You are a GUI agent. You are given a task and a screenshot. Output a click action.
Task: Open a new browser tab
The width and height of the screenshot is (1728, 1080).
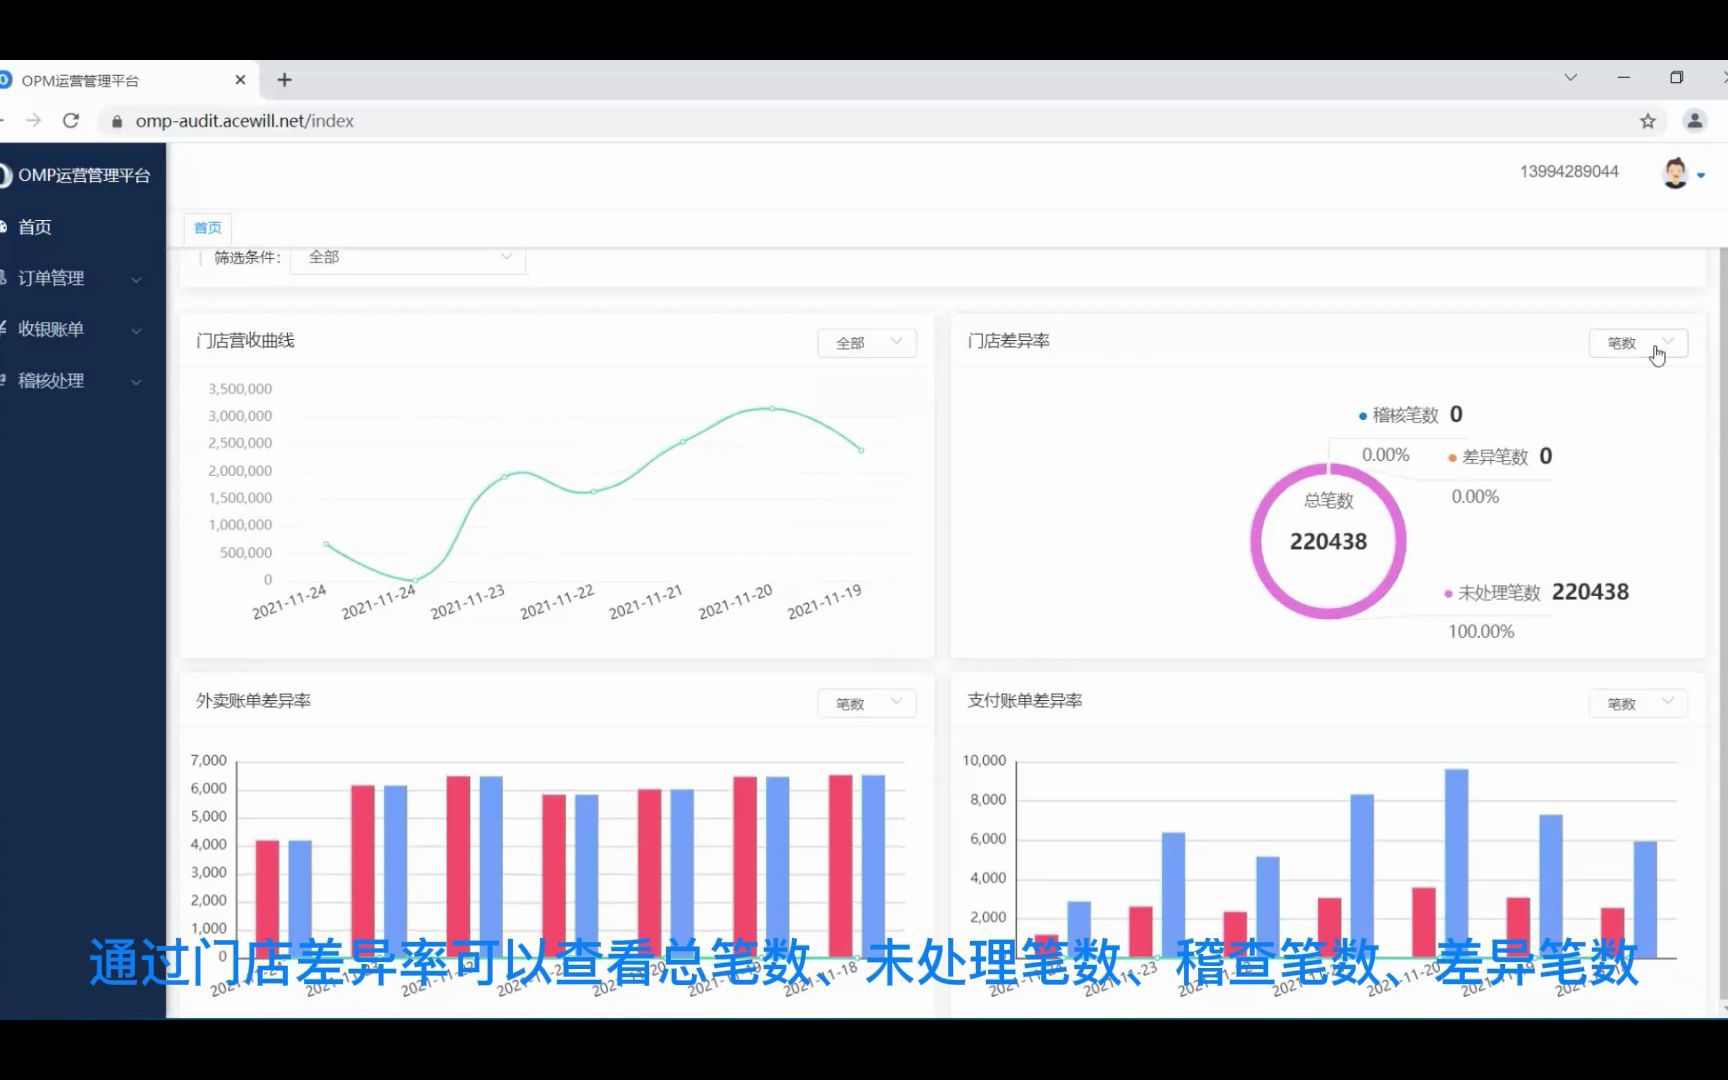(x=284, y=80)
